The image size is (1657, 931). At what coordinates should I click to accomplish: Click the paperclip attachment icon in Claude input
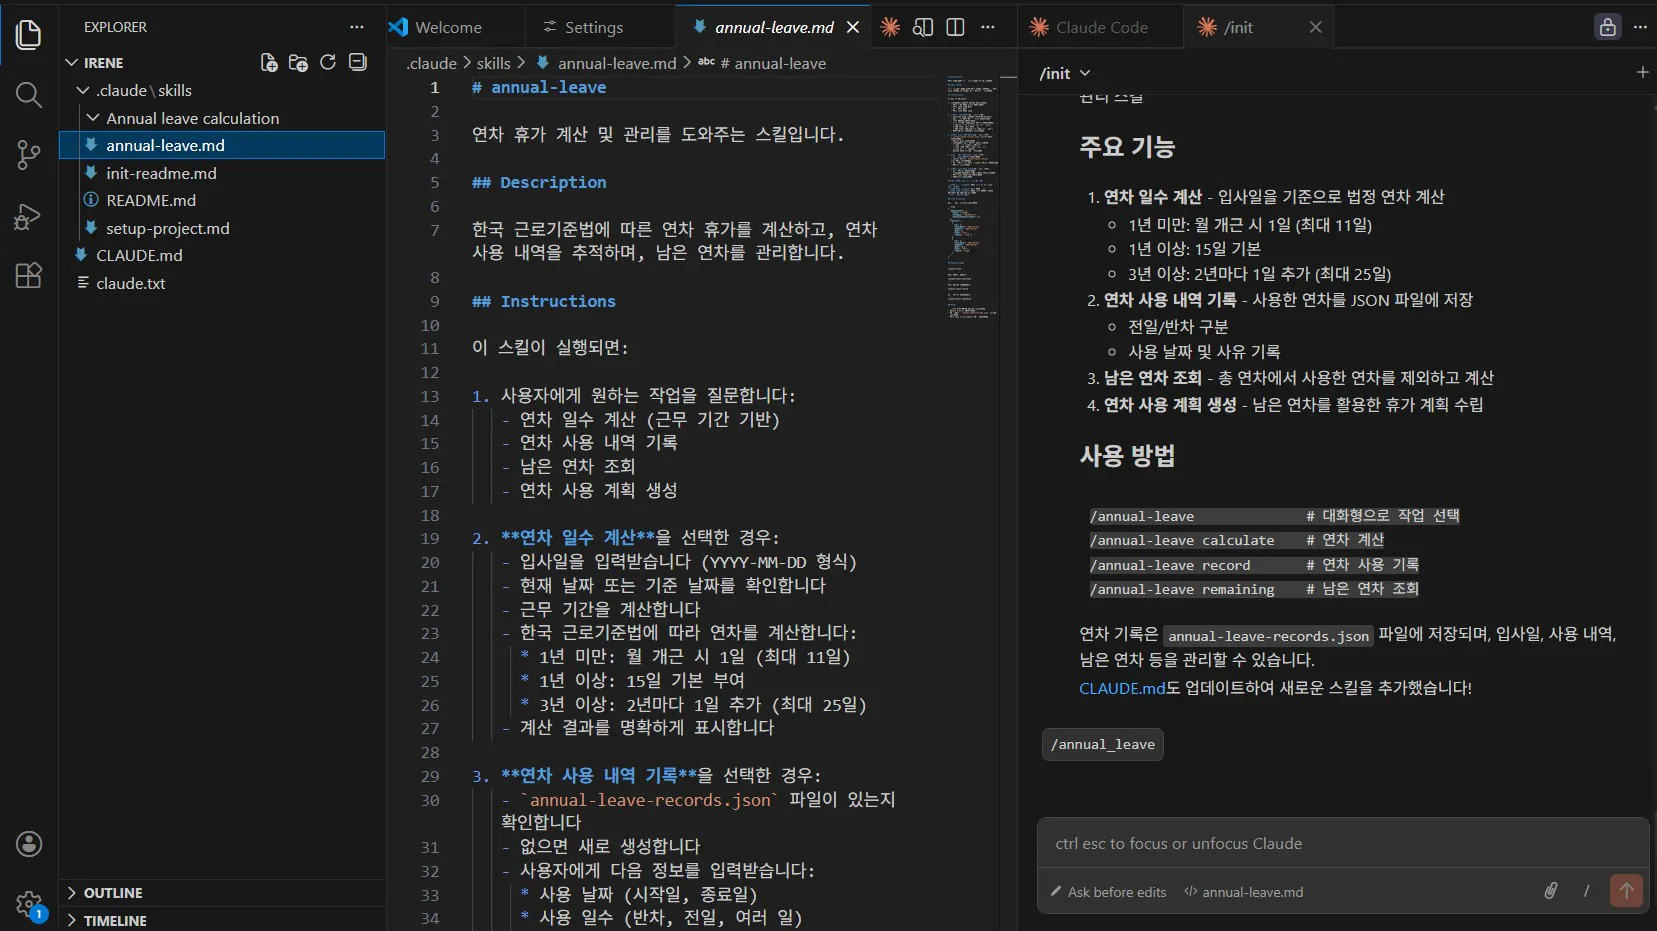1551,892
